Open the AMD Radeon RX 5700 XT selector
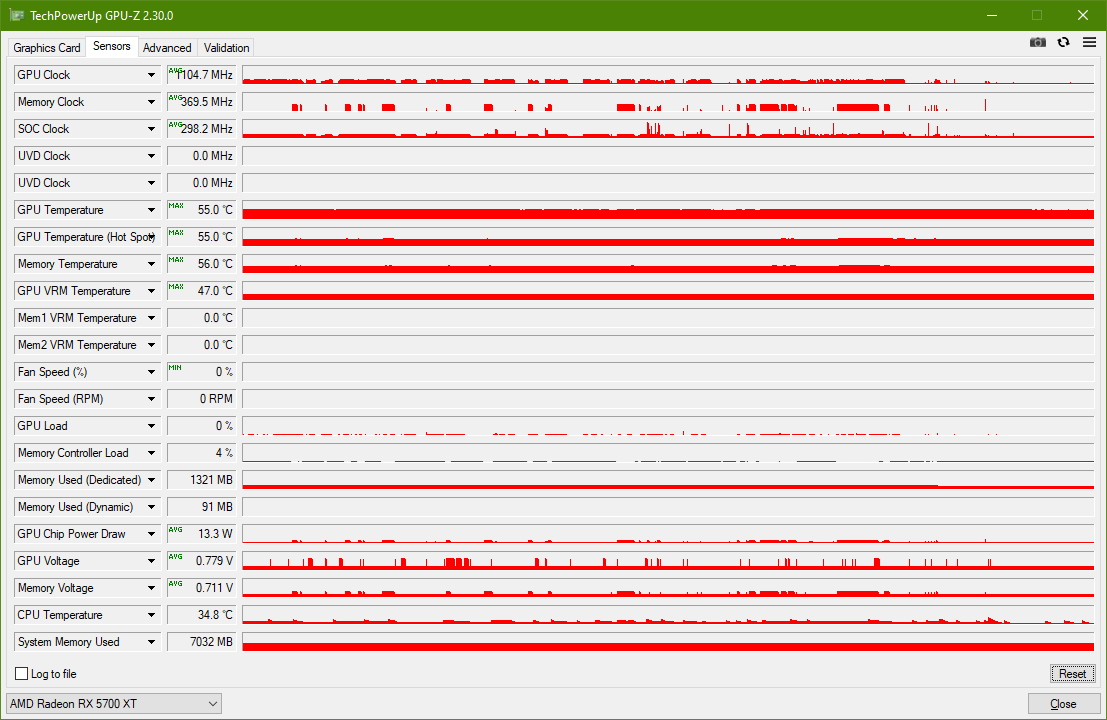 tap(114, 704)
